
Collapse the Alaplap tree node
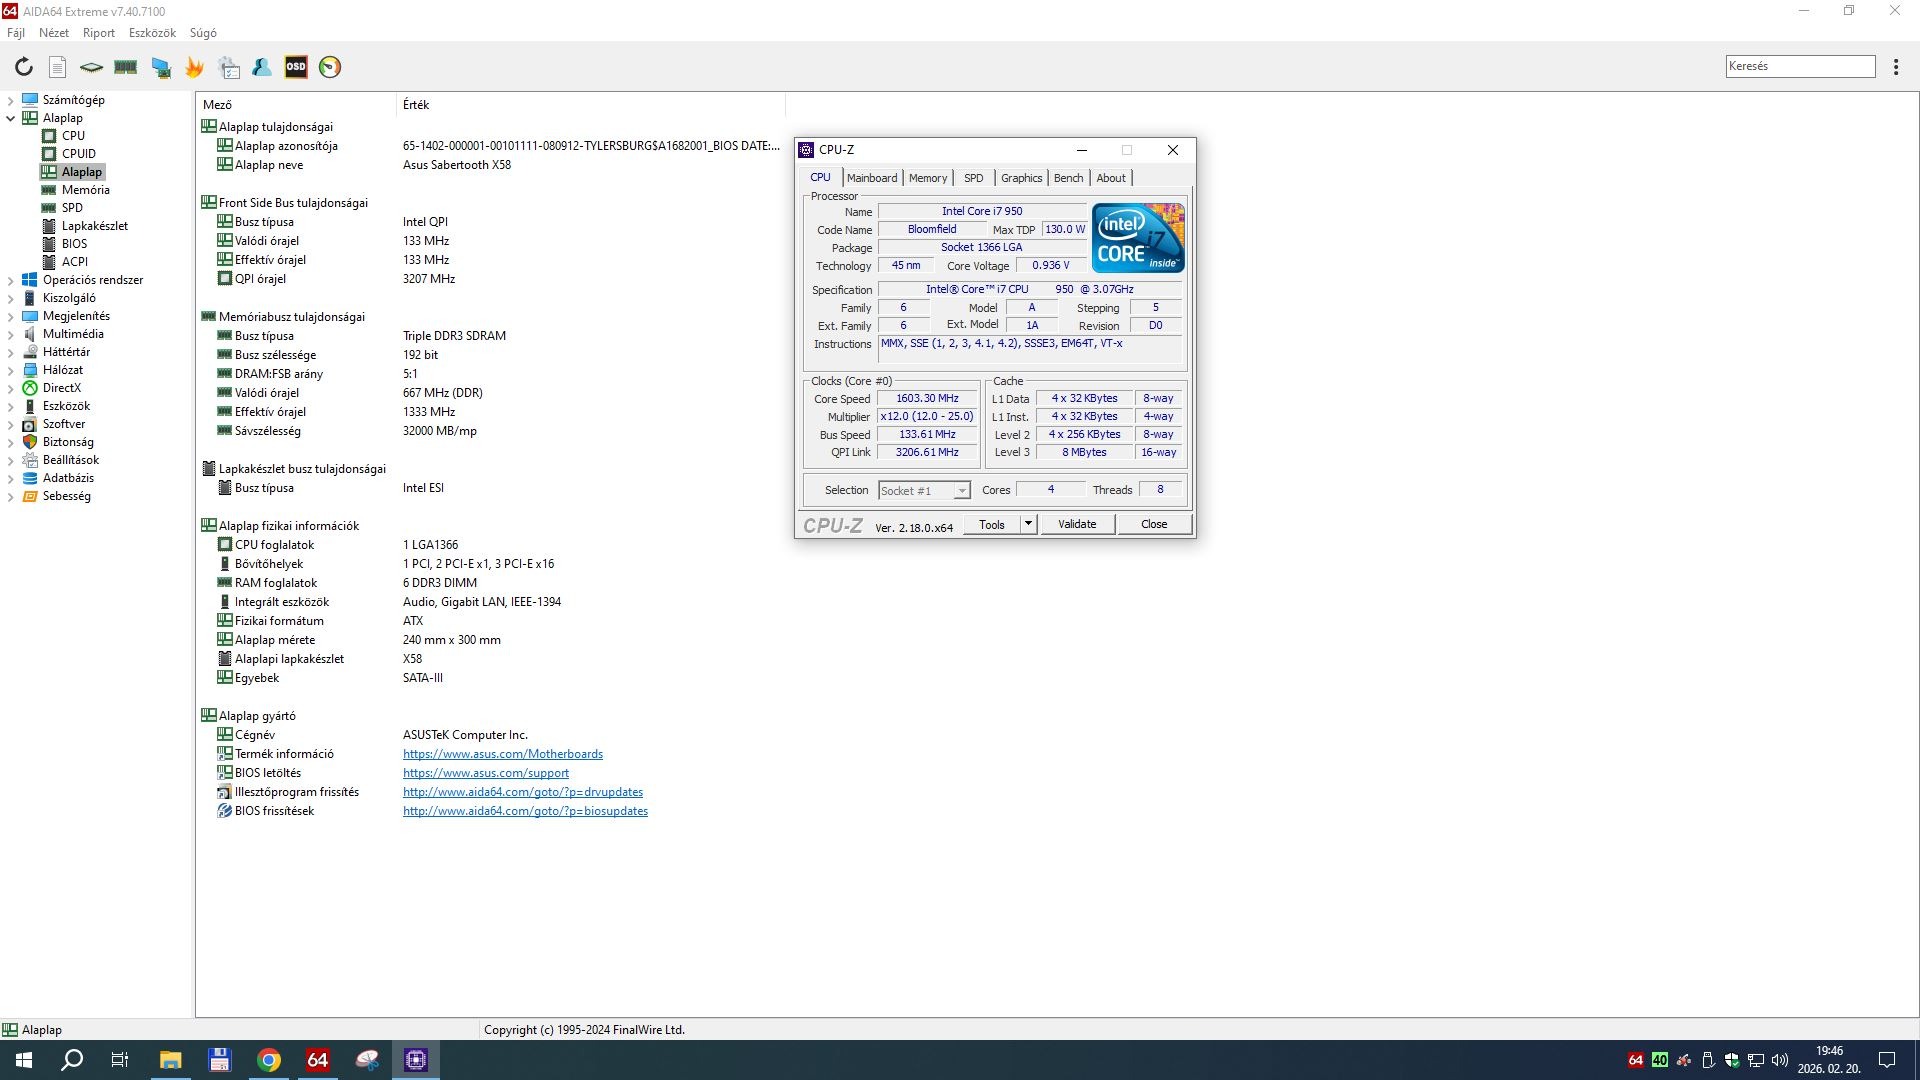(x=10, y=118)
